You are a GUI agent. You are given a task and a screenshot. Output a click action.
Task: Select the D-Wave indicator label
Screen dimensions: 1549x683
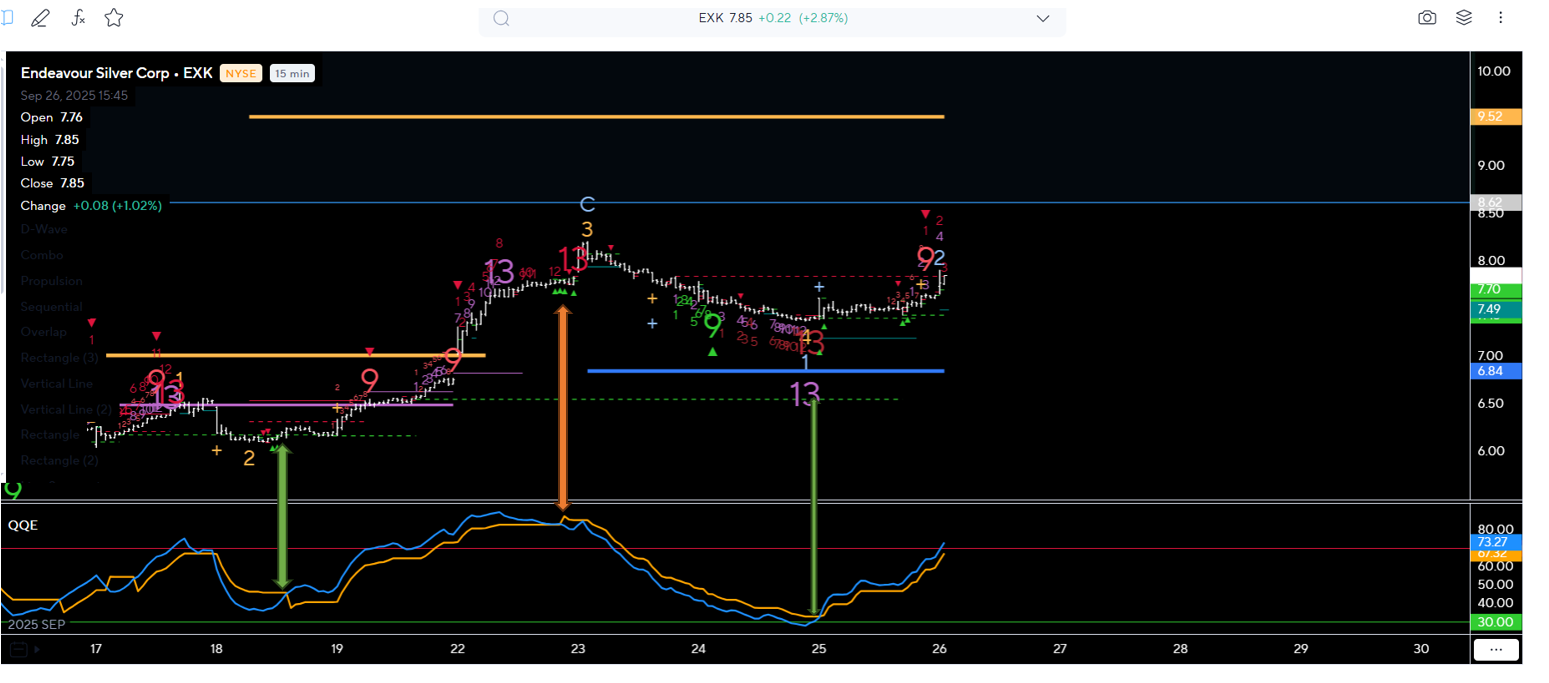44,229
